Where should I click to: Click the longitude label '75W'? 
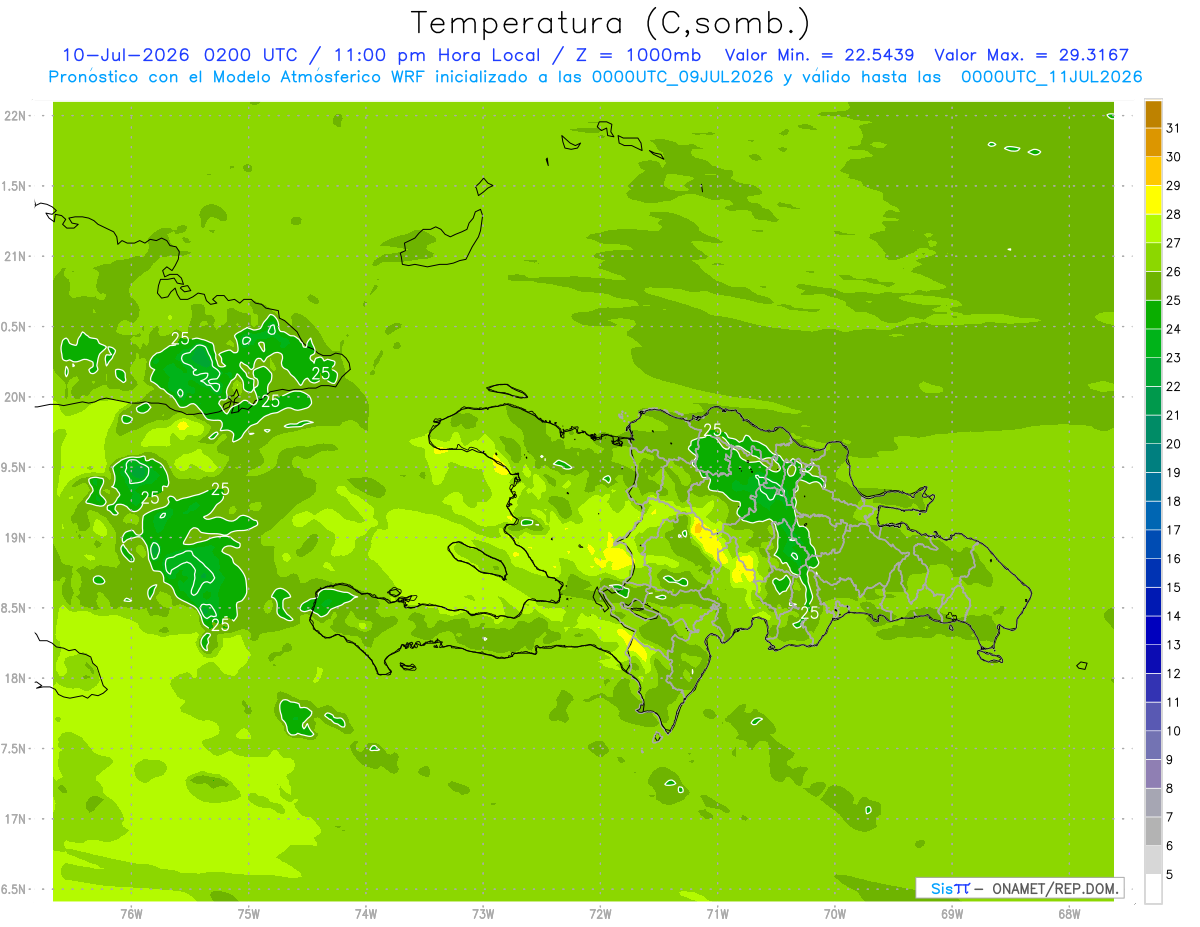[x=248, y=914]
